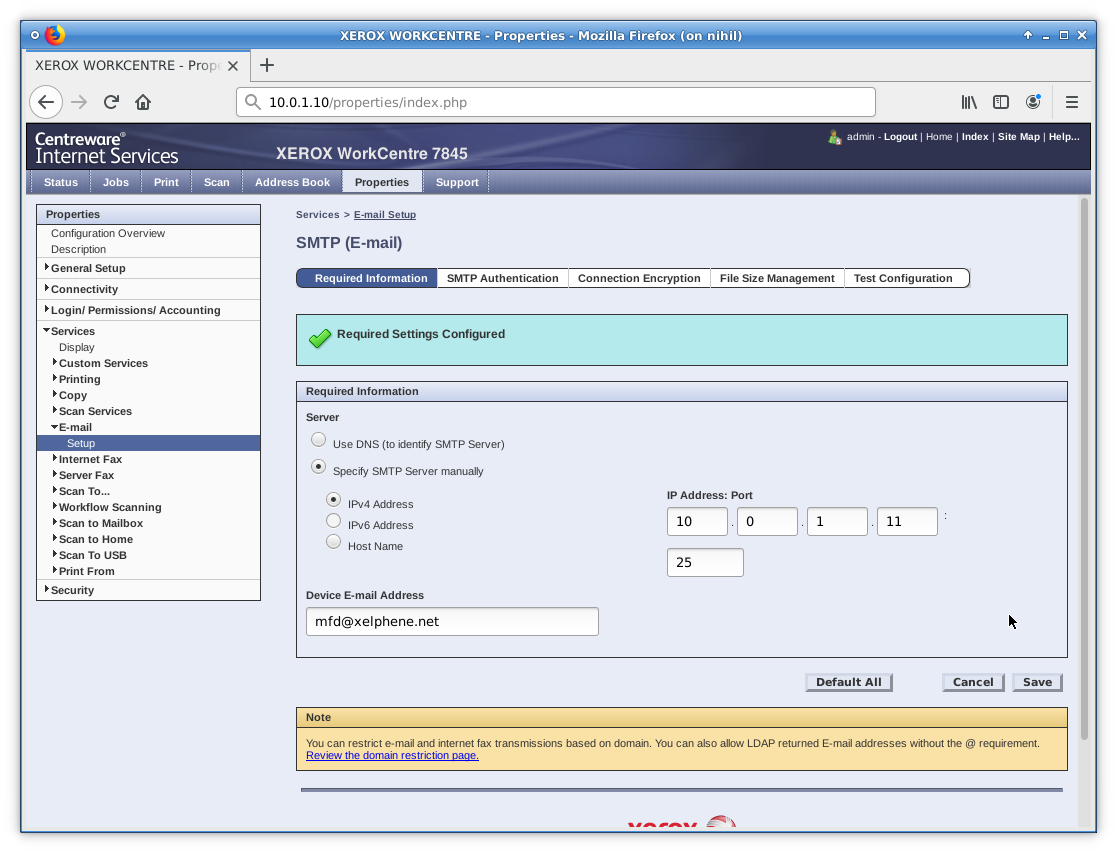Open the Firefox hamburger menu
This screenshot has width=1117, height=853.
[x=1071, y=102]
